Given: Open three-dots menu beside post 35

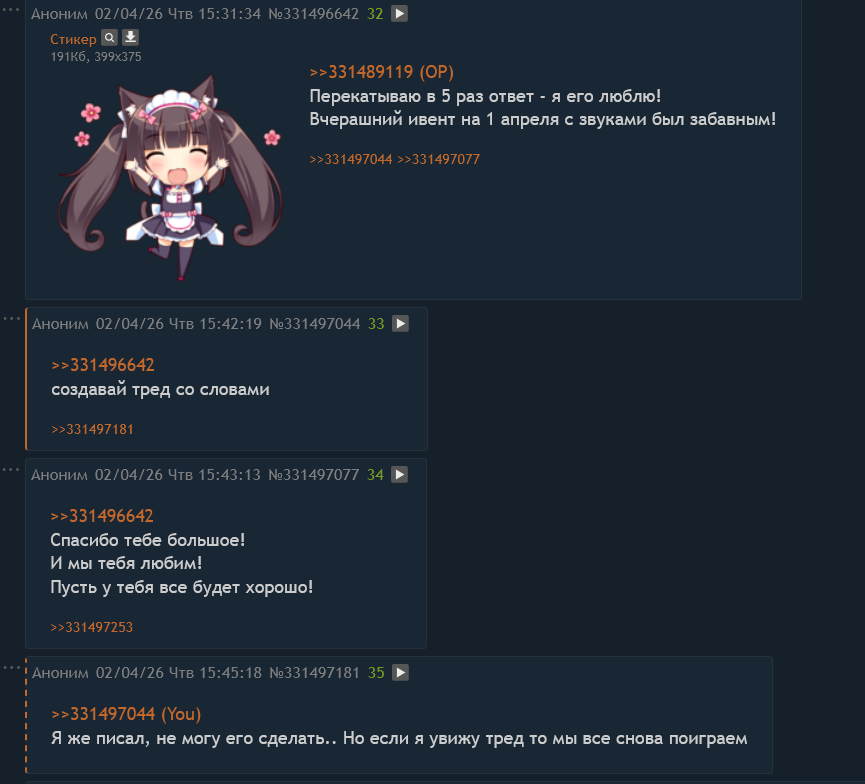Looking at the screenshot, I should click(x=11, y=668).
